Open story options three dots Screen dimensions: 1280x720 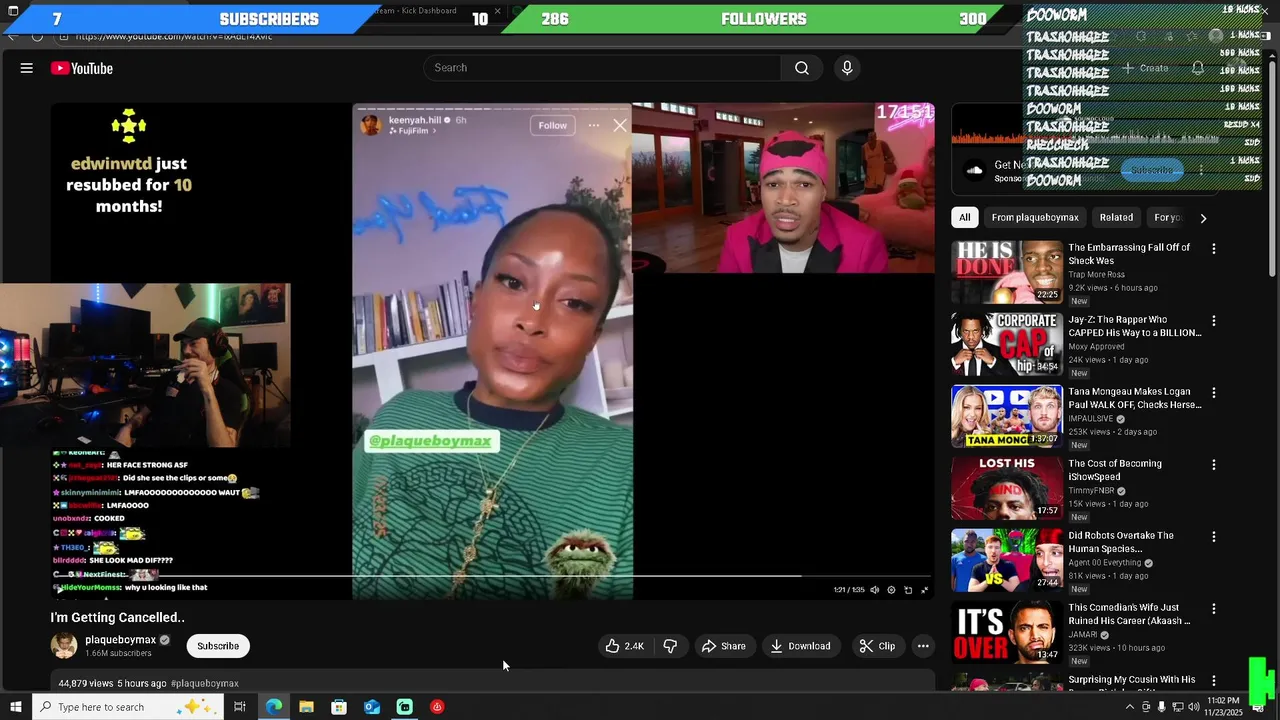coord(594,125)
